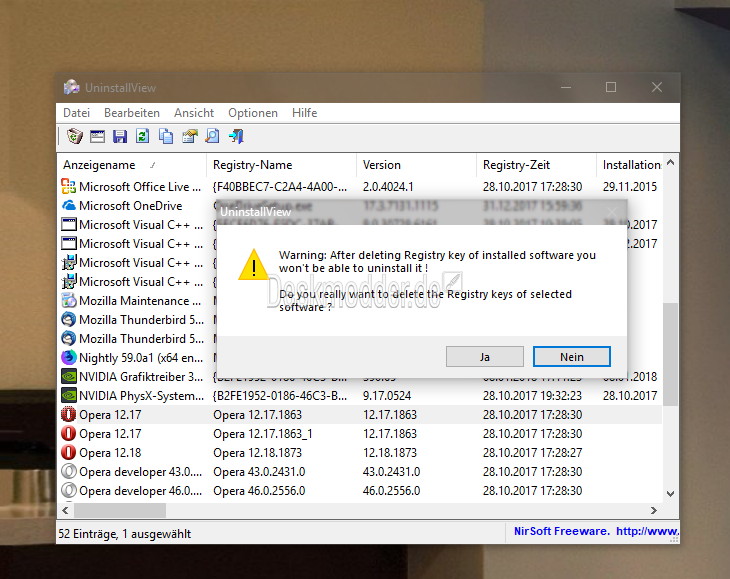730x579 pixels.
Task: Click the status text 52 Einträge, 1 ausgewählt
Action: point(124,533)
